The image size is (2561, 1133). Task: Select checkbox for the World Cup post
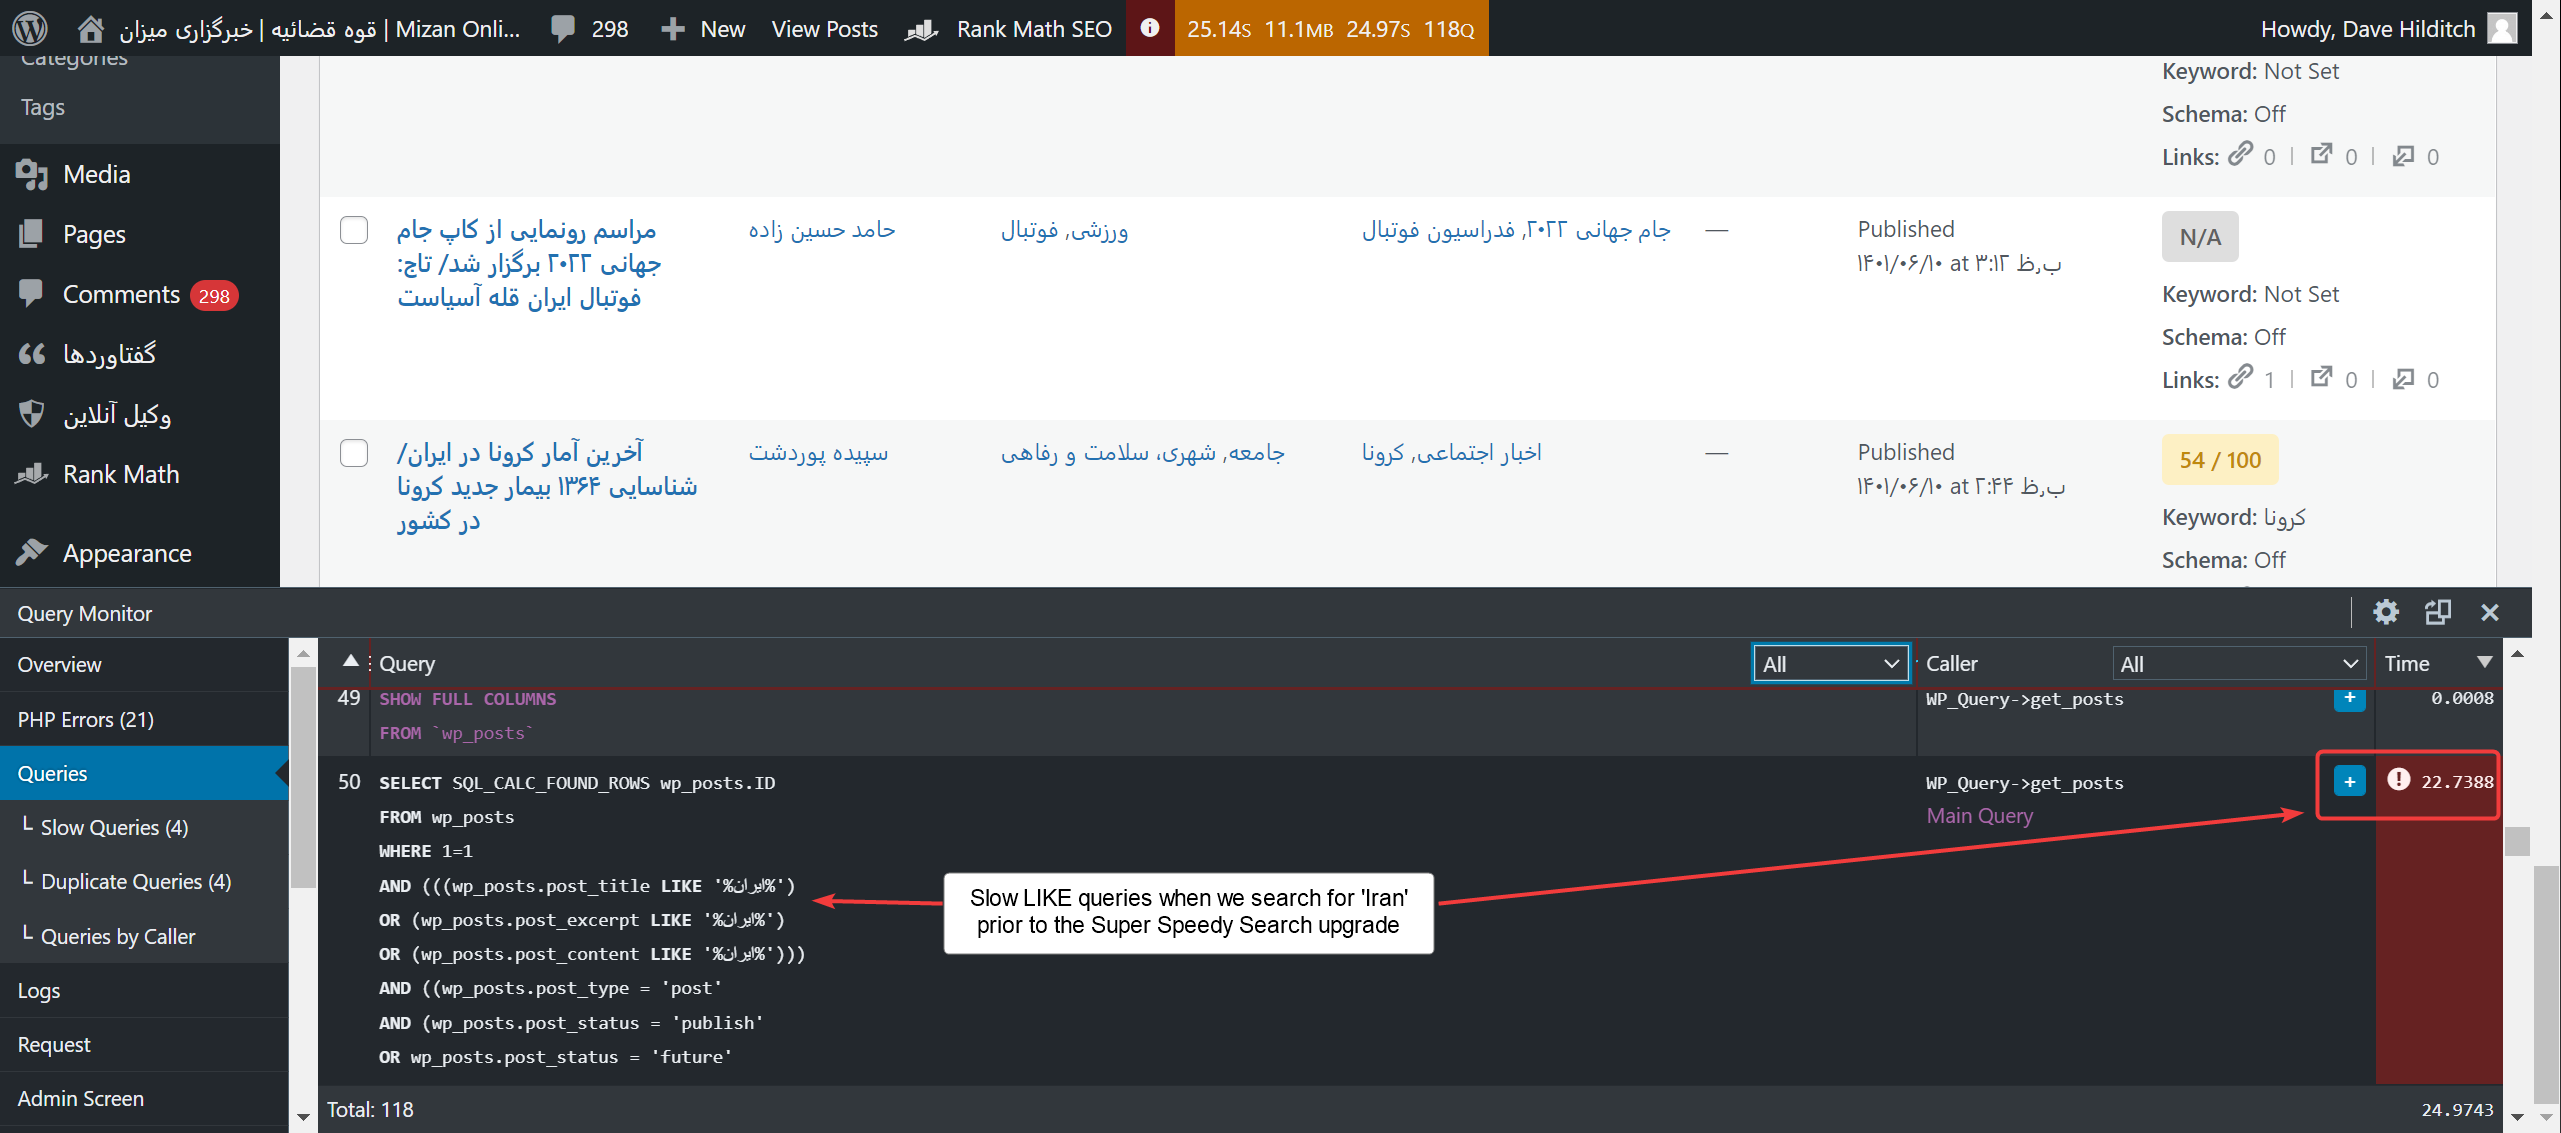pyautogui.click(x=354, y=230)
